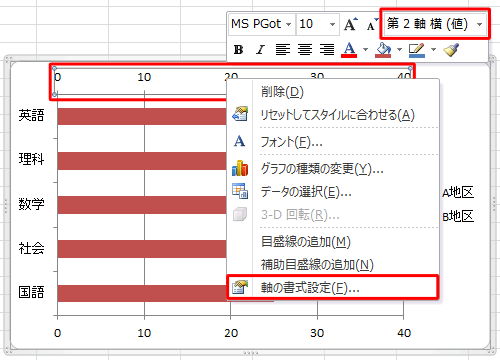
Task: Click bottom axis value 10
Action: [144, 333]
